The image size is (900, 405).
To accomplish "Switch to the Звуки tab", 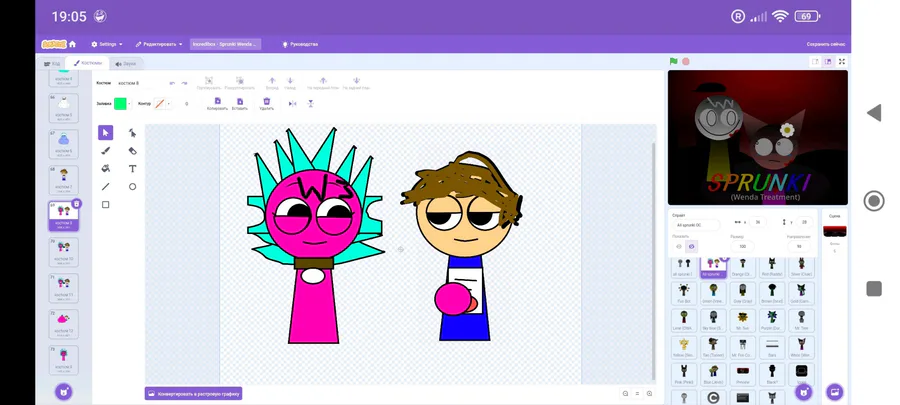I will [x=125, y=64].
